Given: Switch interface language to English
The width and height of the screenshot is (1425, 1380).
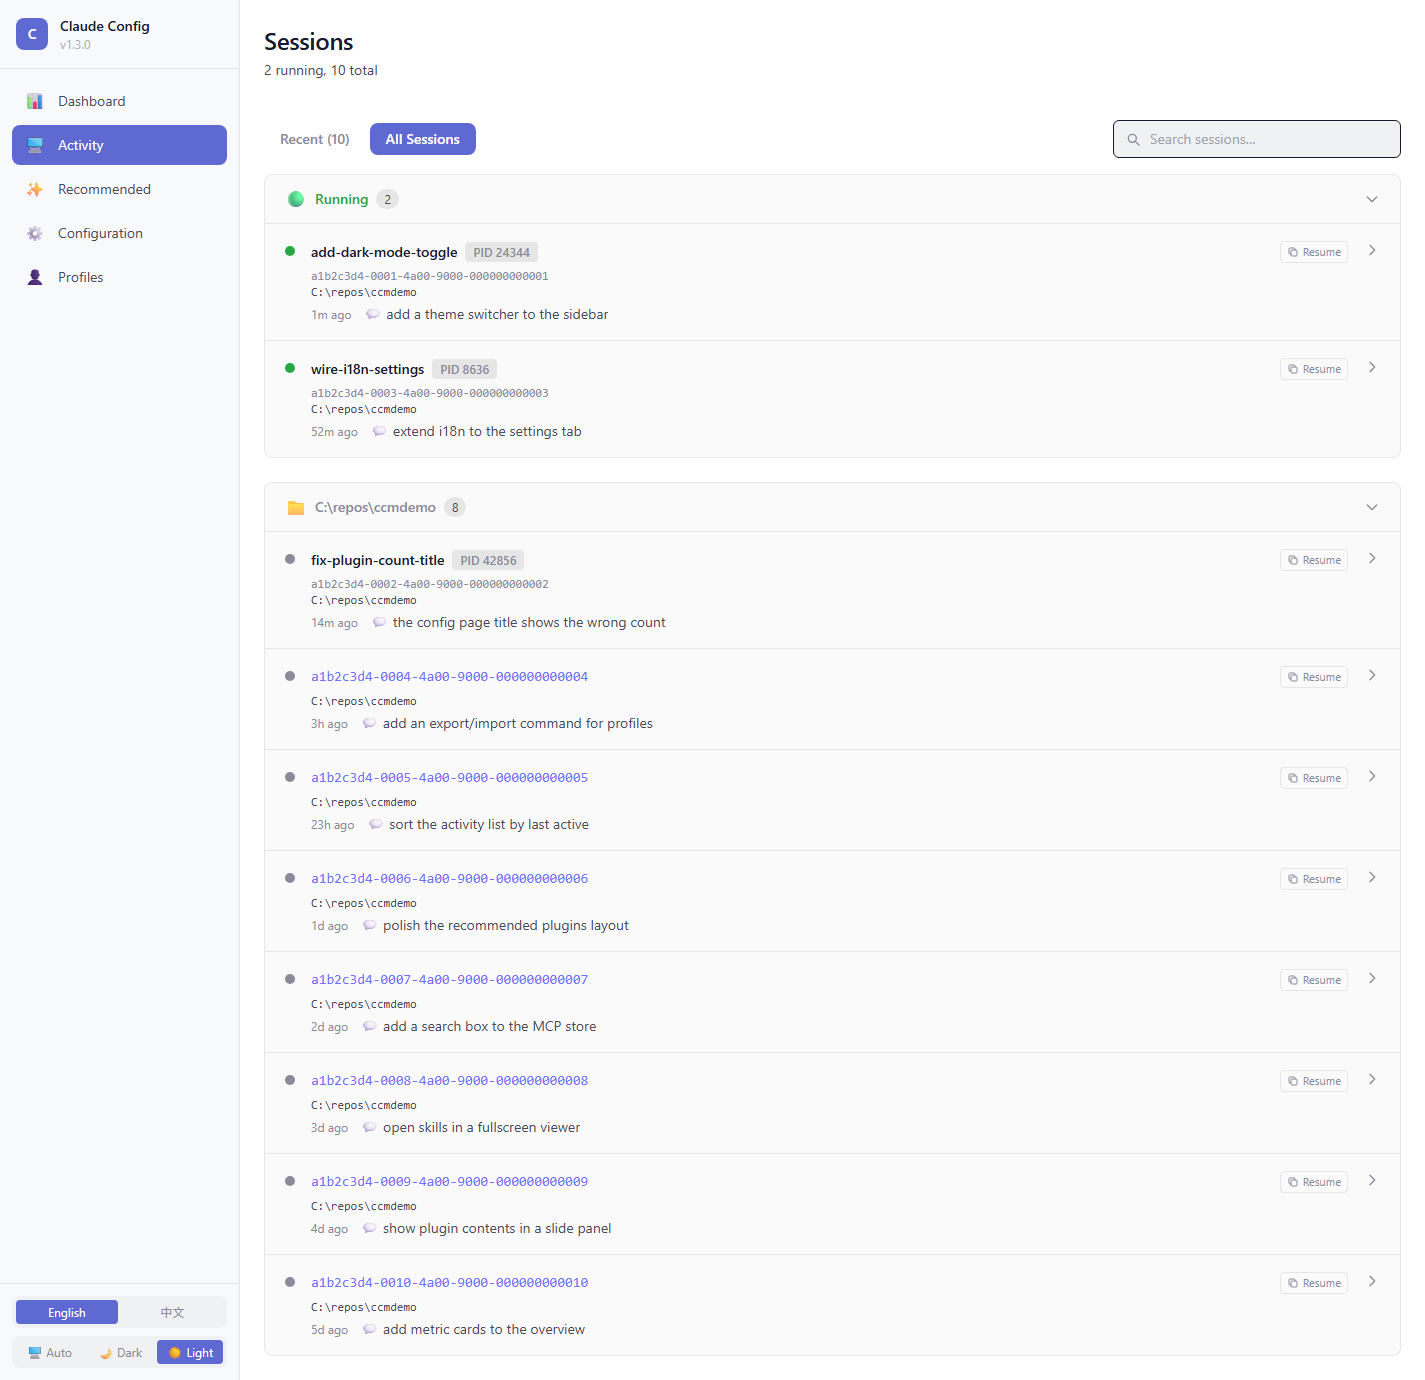Looking at the screenshot, I should coord(67,1312).
